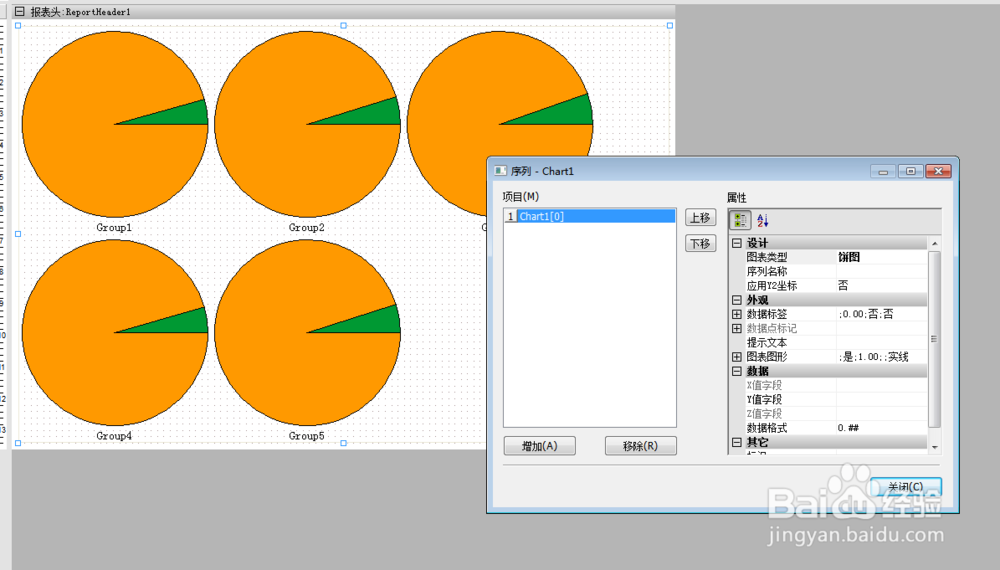1000x570 pixels.
Task: Select the Chart1[0] series item
Action: tap(589, 216)
